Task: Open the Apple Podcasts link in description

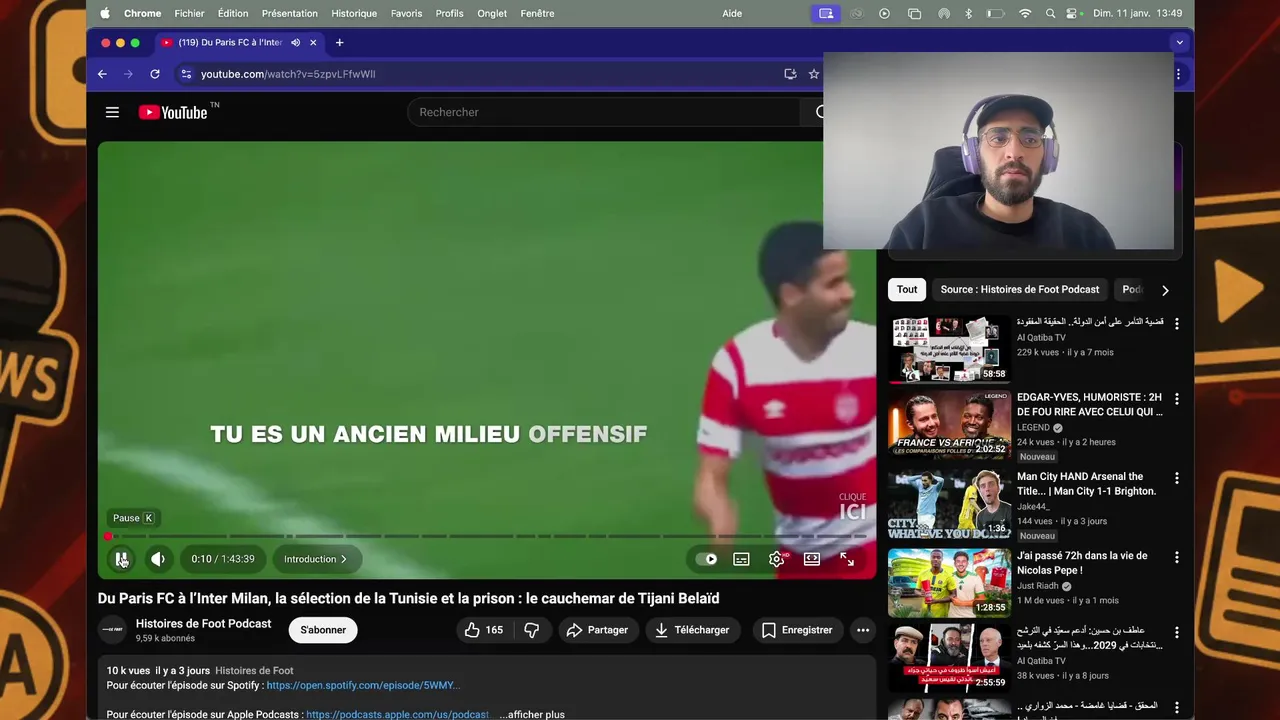Action: click(397, 715)
